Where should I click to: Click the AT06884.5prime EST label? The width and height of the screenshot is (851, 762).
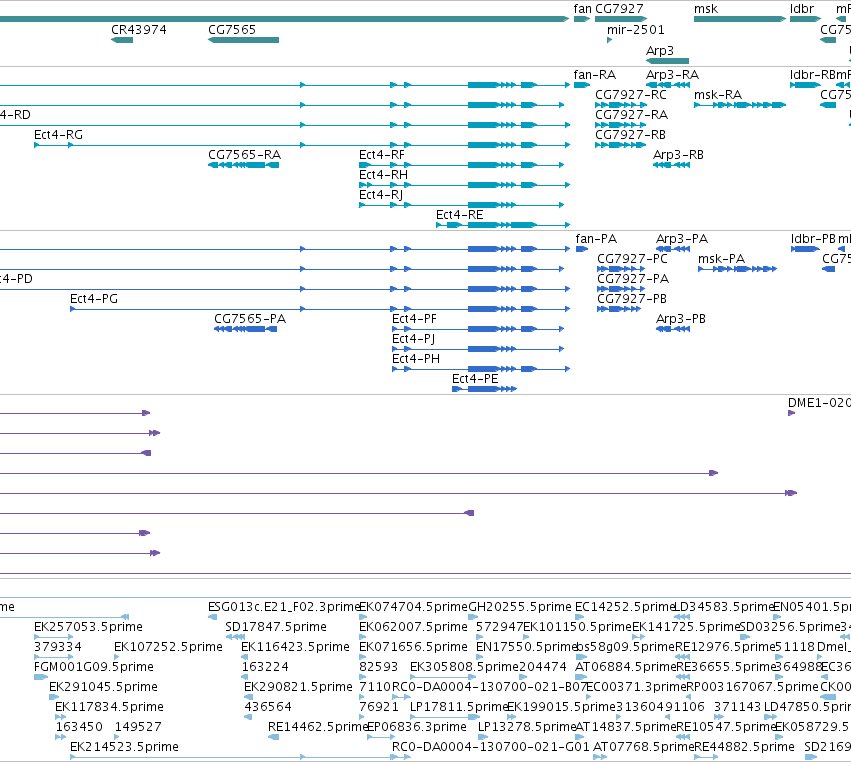click(x=625, y=667)
